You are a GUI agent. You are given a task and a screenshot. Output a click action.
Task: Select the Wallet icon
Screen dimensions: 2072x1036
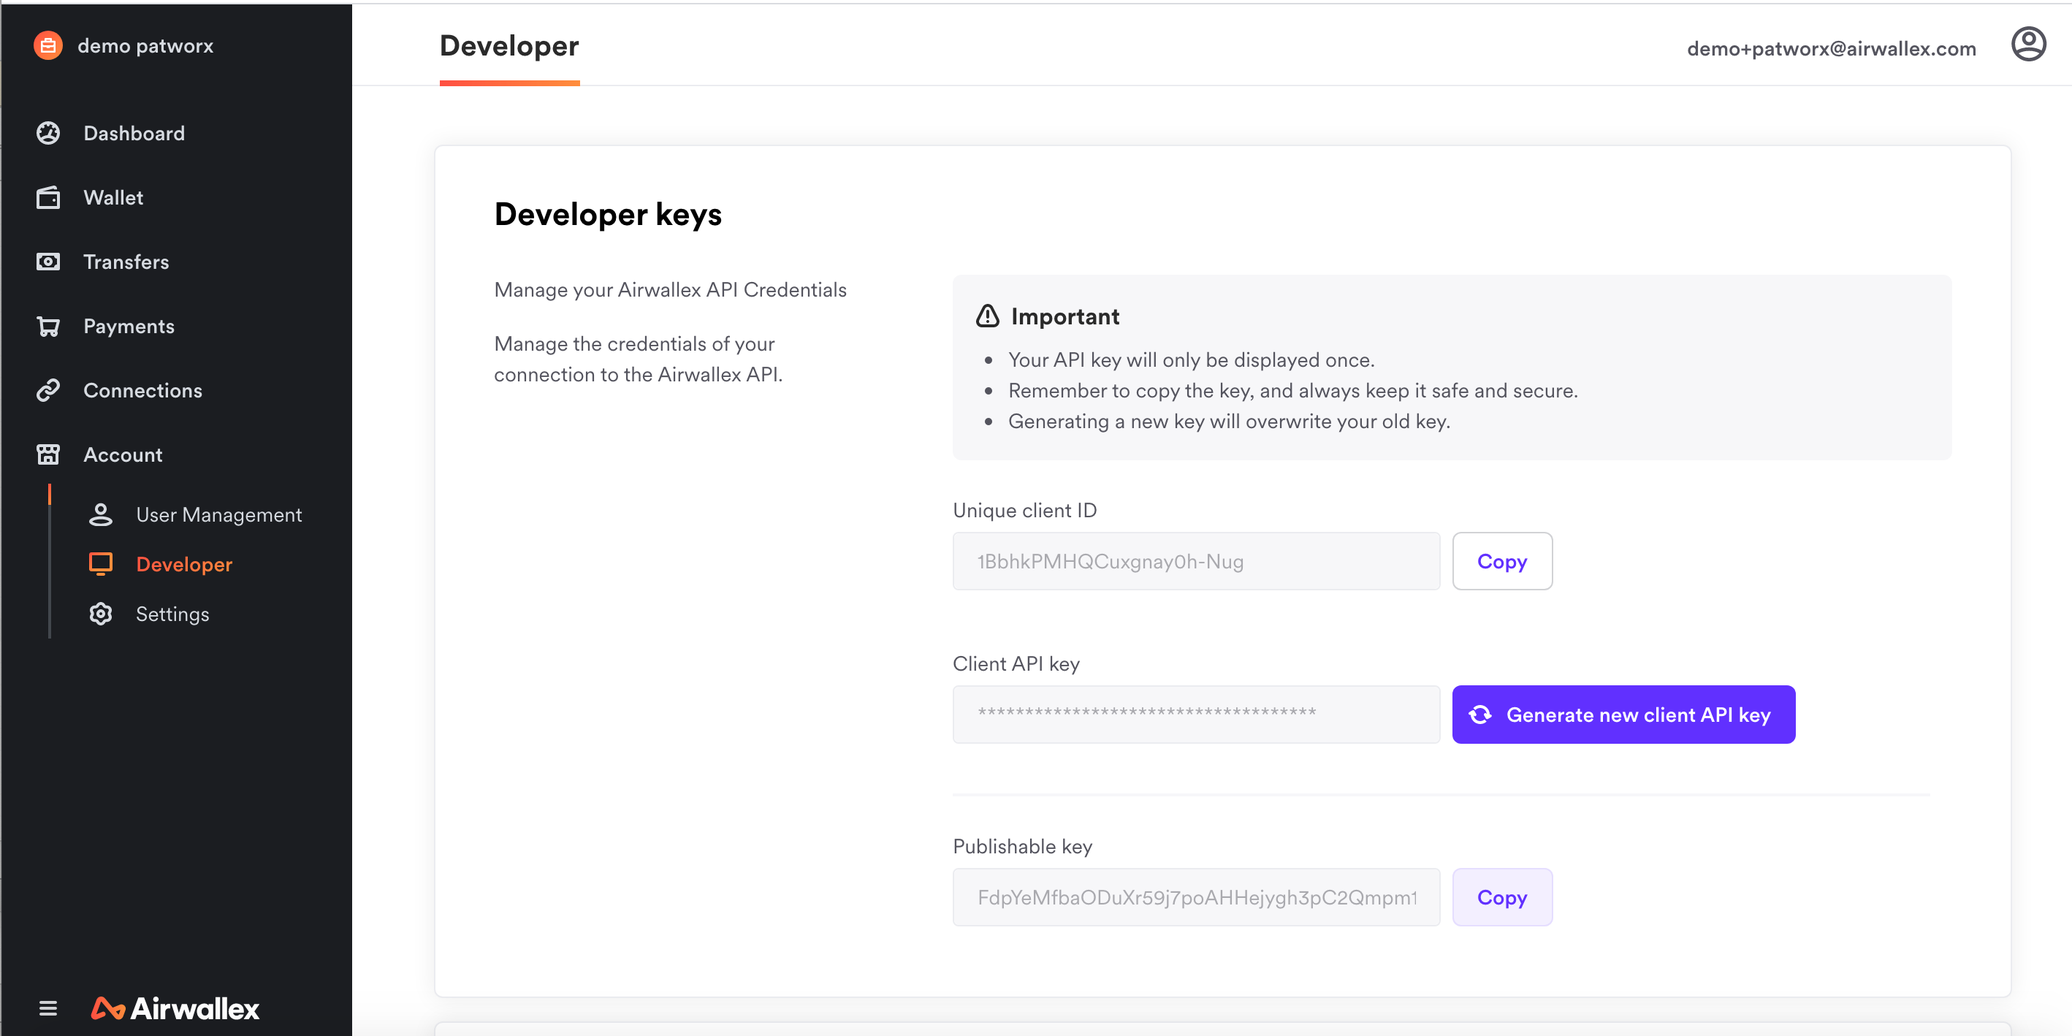pyautogui.click(x=48, y=197)
